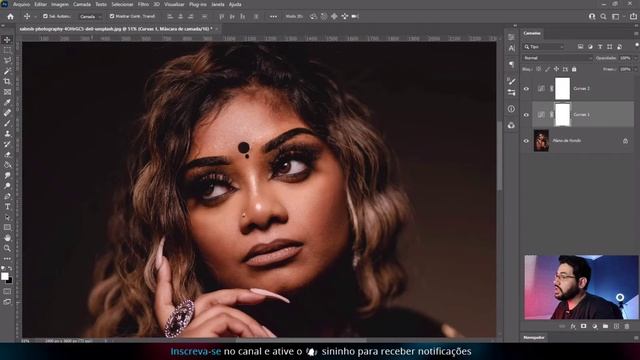Open the Layers panel options menu
Viewport: 640px width, 360px height.
[636, 33]
